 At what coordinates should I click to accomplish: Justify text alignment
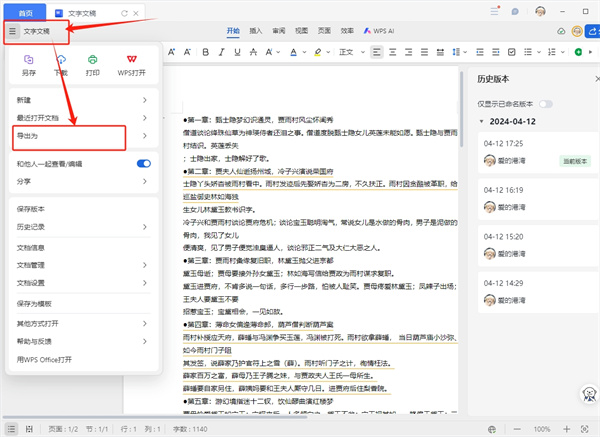(x=424, y=52)
